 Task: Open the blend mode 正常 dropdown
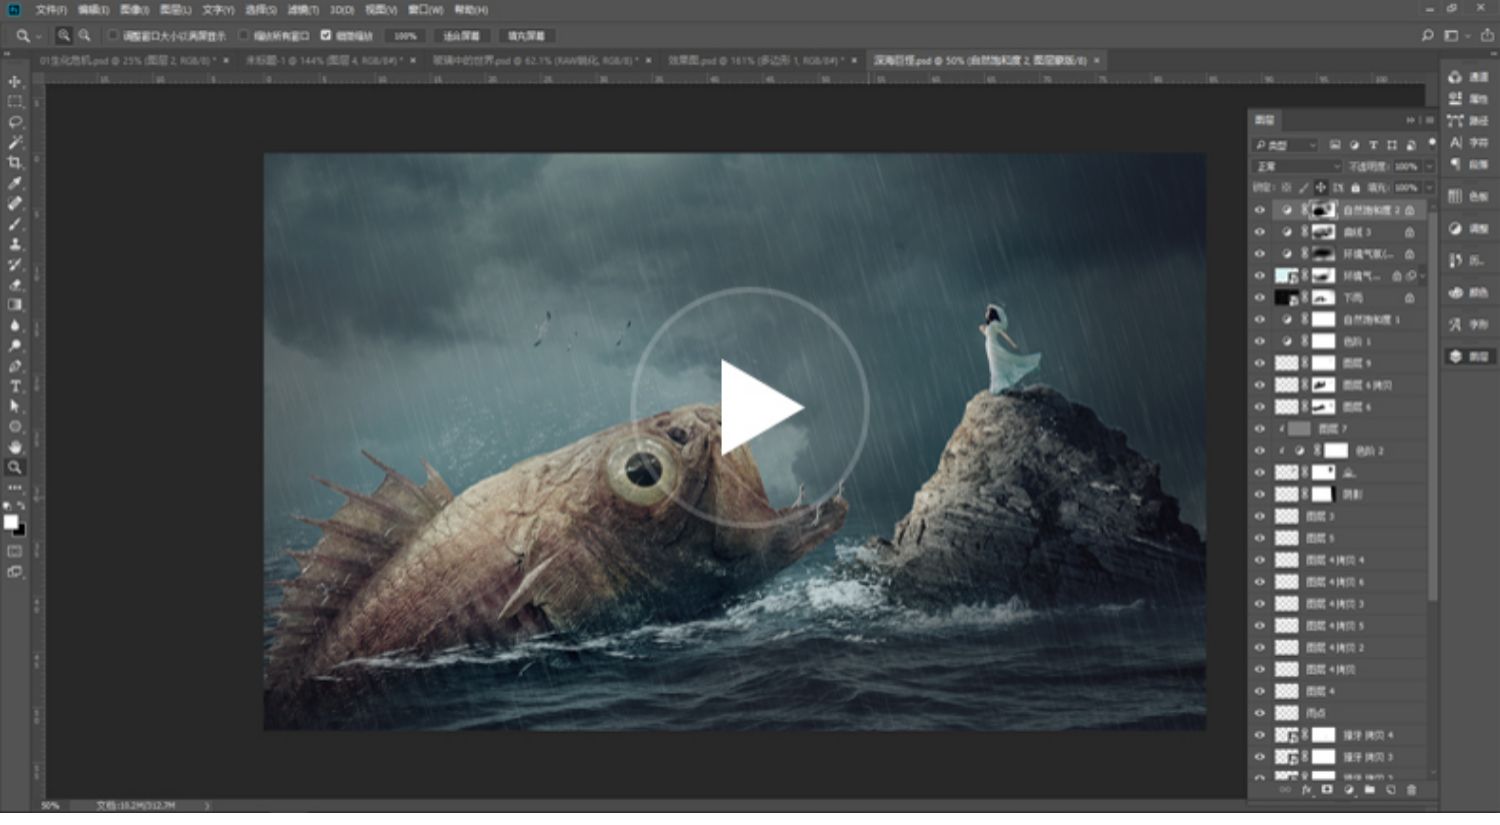[1297, 167]
